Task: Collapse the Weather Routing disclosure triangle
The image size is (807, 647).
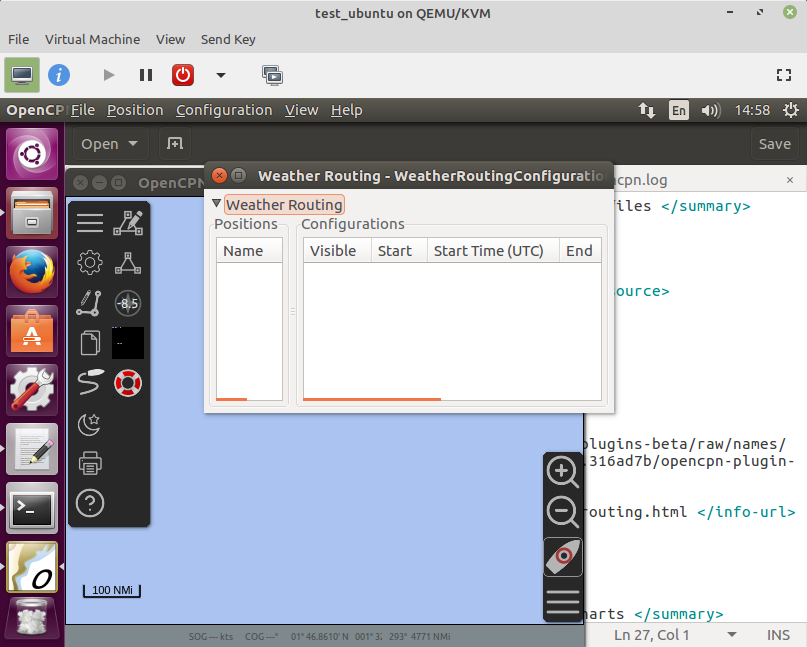Action: [x=217, y=203]
